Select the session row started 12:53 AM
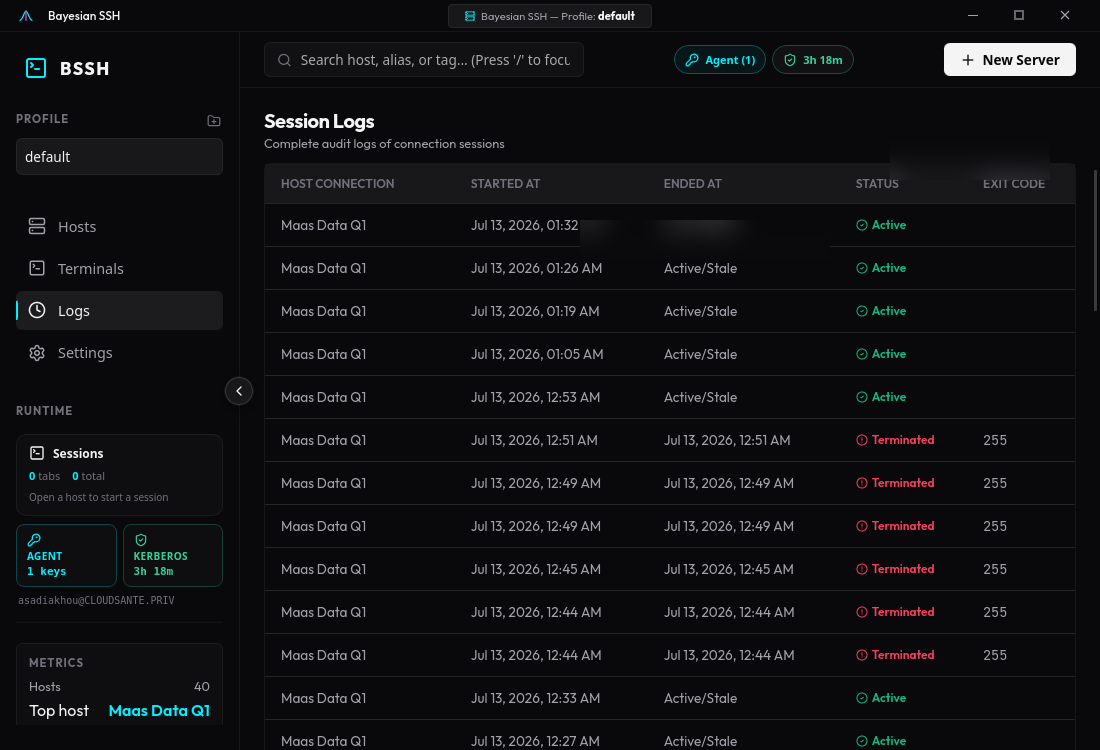 click(669, 397)
